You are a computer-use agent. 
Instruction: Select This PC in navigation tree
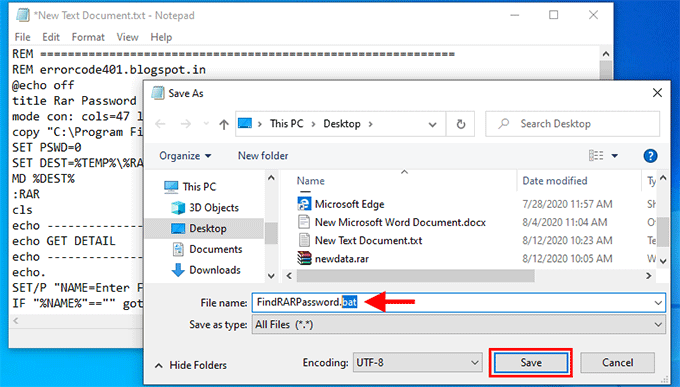(x=199, y=187)
